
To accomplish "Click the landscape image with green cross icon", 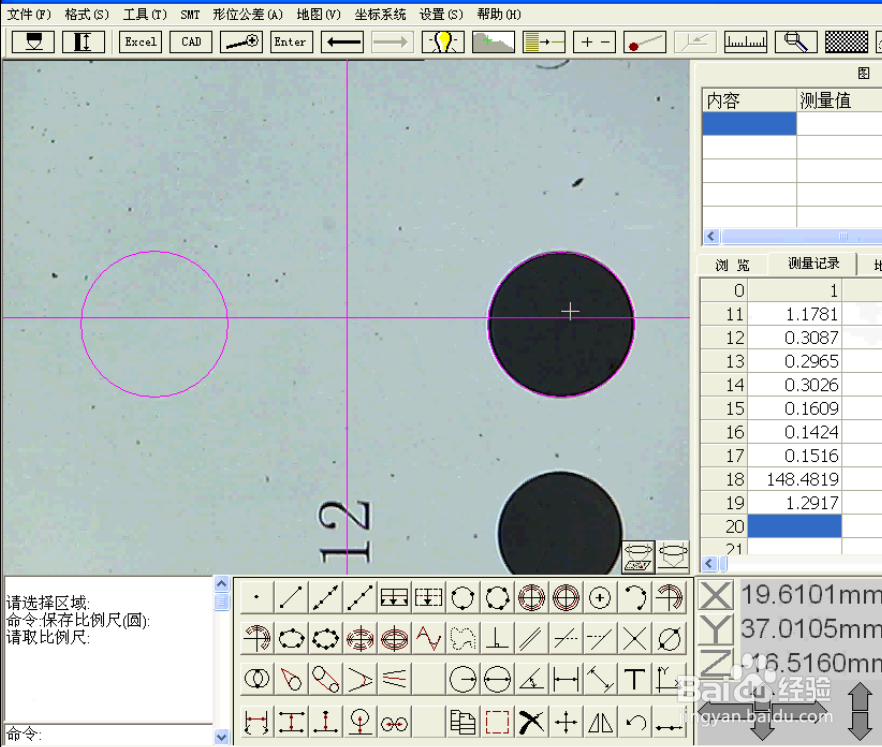I will (493, 42).
